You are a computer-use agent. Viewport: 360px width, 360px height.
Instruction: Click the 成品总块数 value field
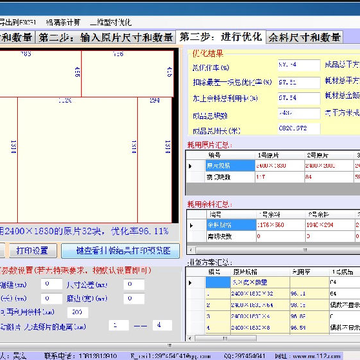299,114
